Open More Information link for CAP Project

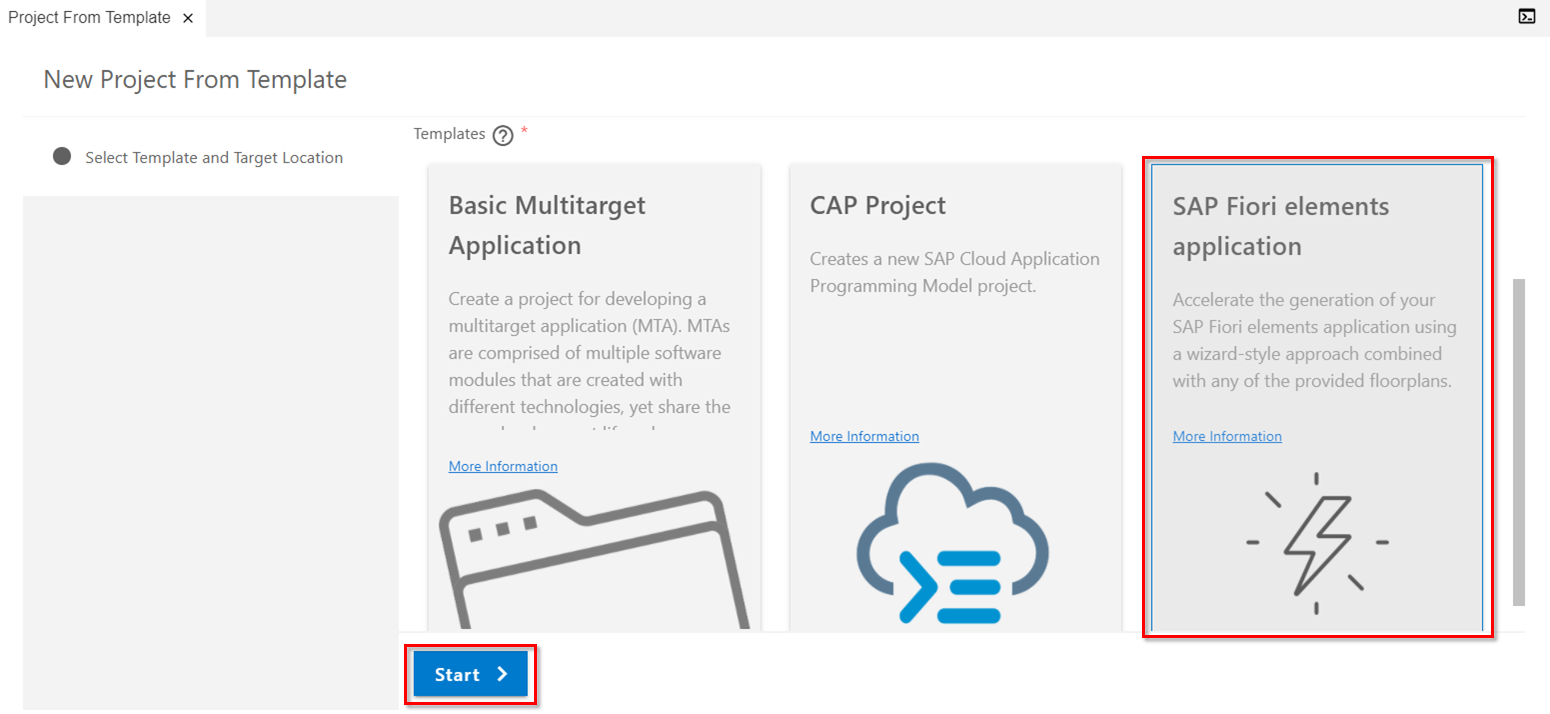tap(864, 436)
